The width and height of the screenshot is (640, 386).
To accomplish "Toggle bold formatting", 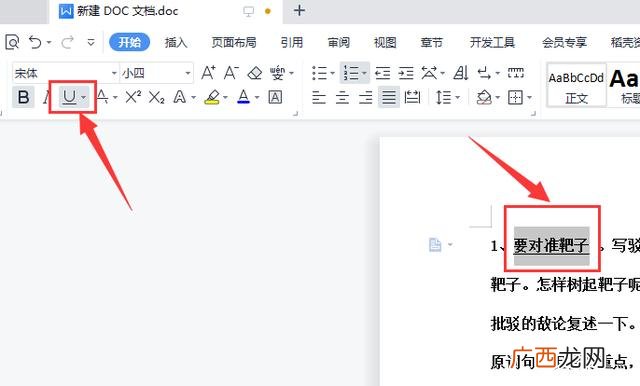I will click(23, 97).
